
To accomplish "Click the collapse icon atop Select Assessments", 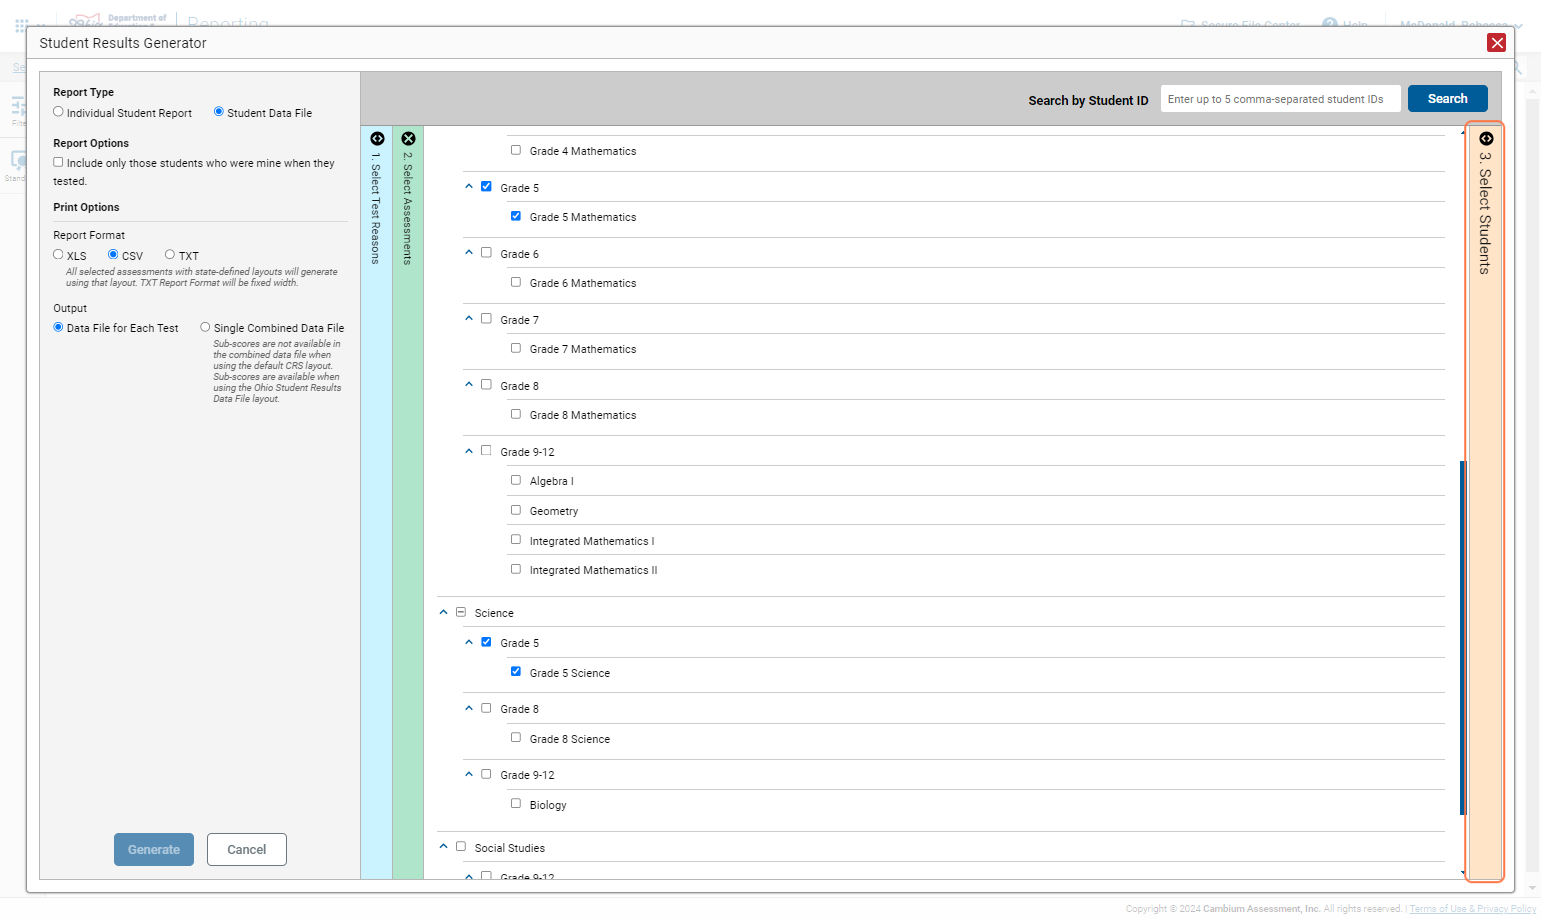I will 408,139.
